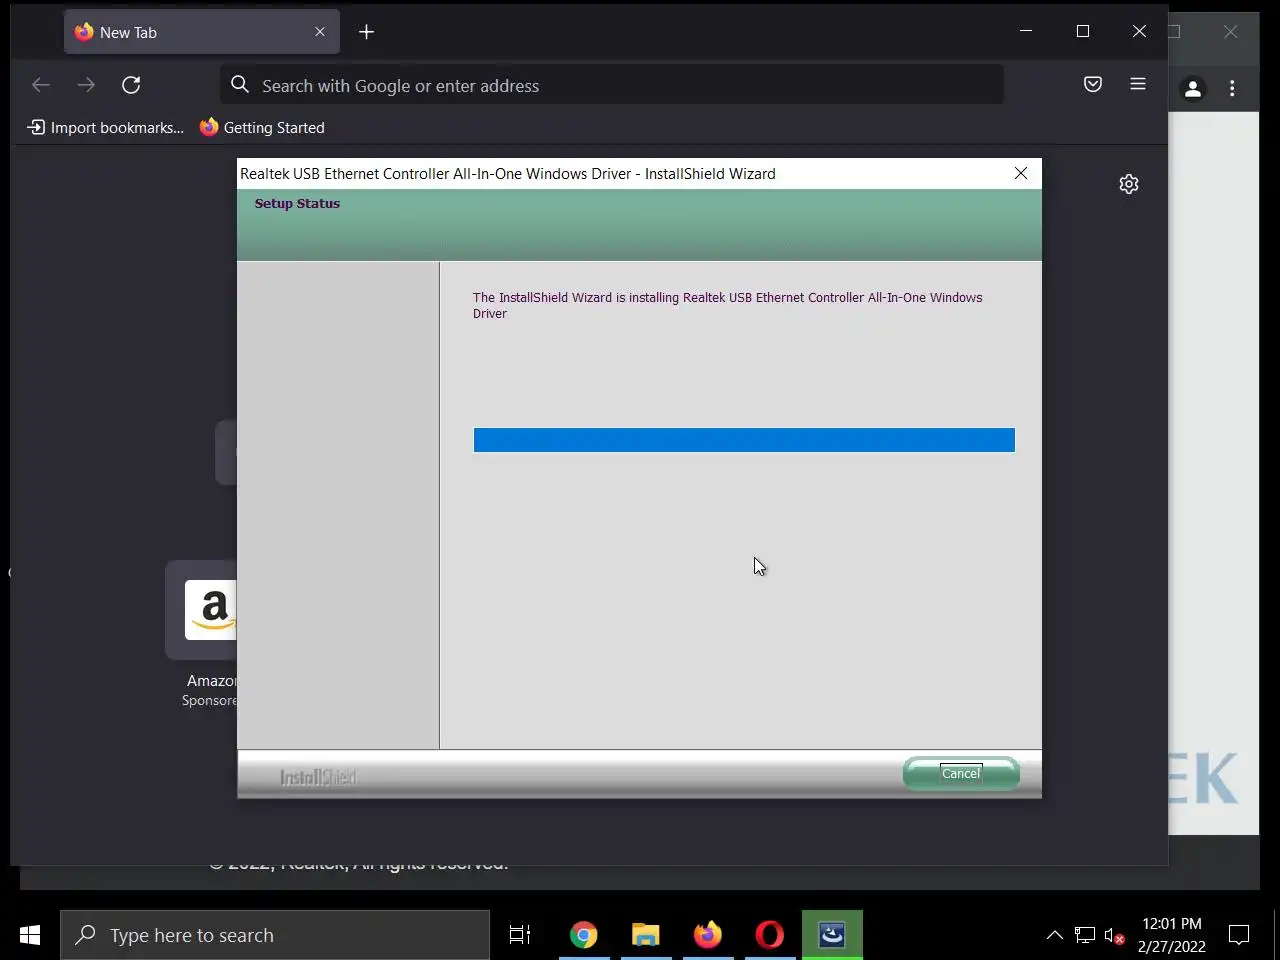Open new tab page settings gear
The image size is (1280, 960).
(x=1129, y=184)
